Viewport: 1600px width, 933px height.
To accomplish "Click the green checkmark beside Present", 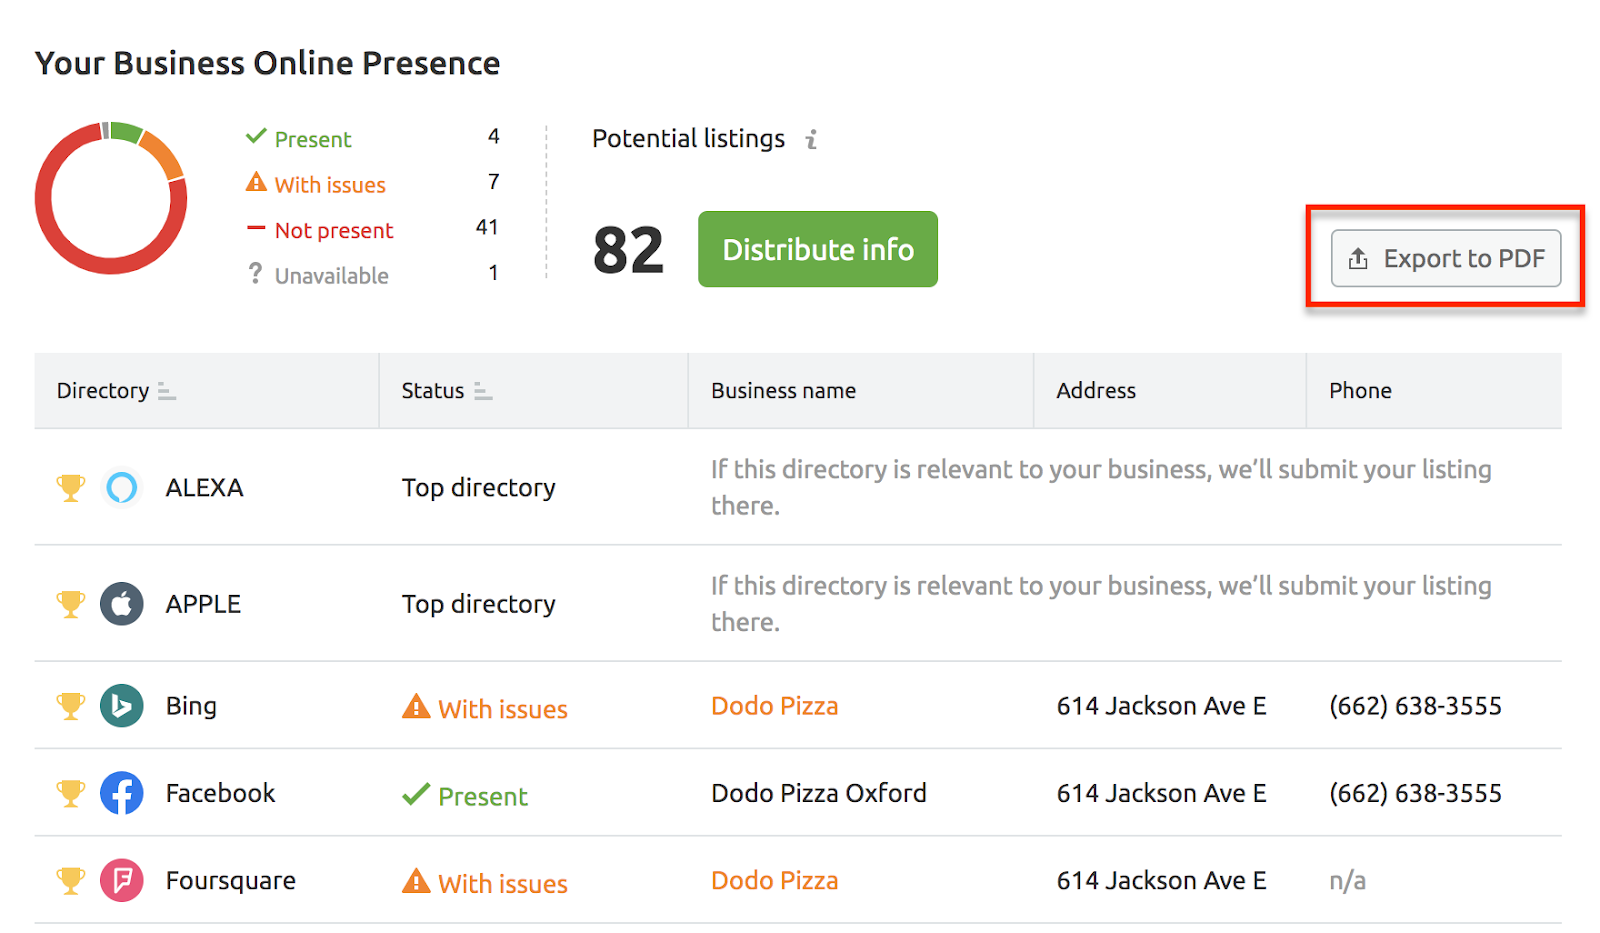I will (x=254, y=136).
